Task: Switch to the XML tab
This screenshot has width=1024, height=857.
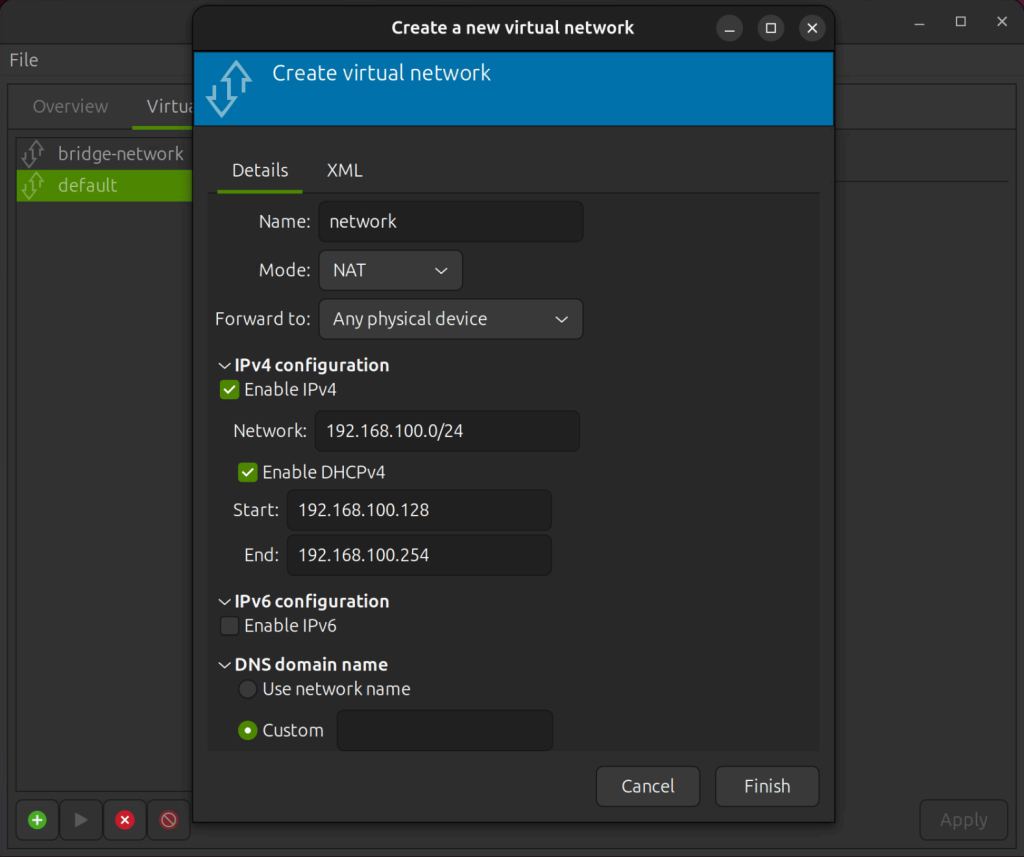Action: tap(344, 170)
